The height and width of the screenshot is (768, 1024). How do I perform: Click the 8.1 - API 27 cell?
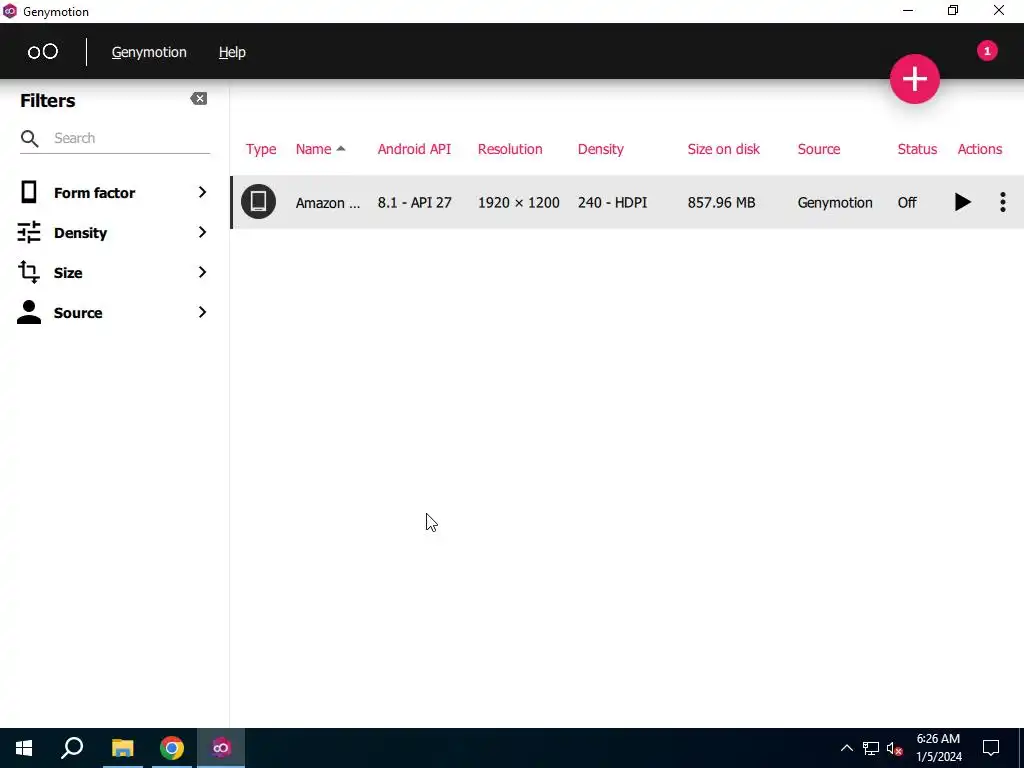[x=415, y=202]
